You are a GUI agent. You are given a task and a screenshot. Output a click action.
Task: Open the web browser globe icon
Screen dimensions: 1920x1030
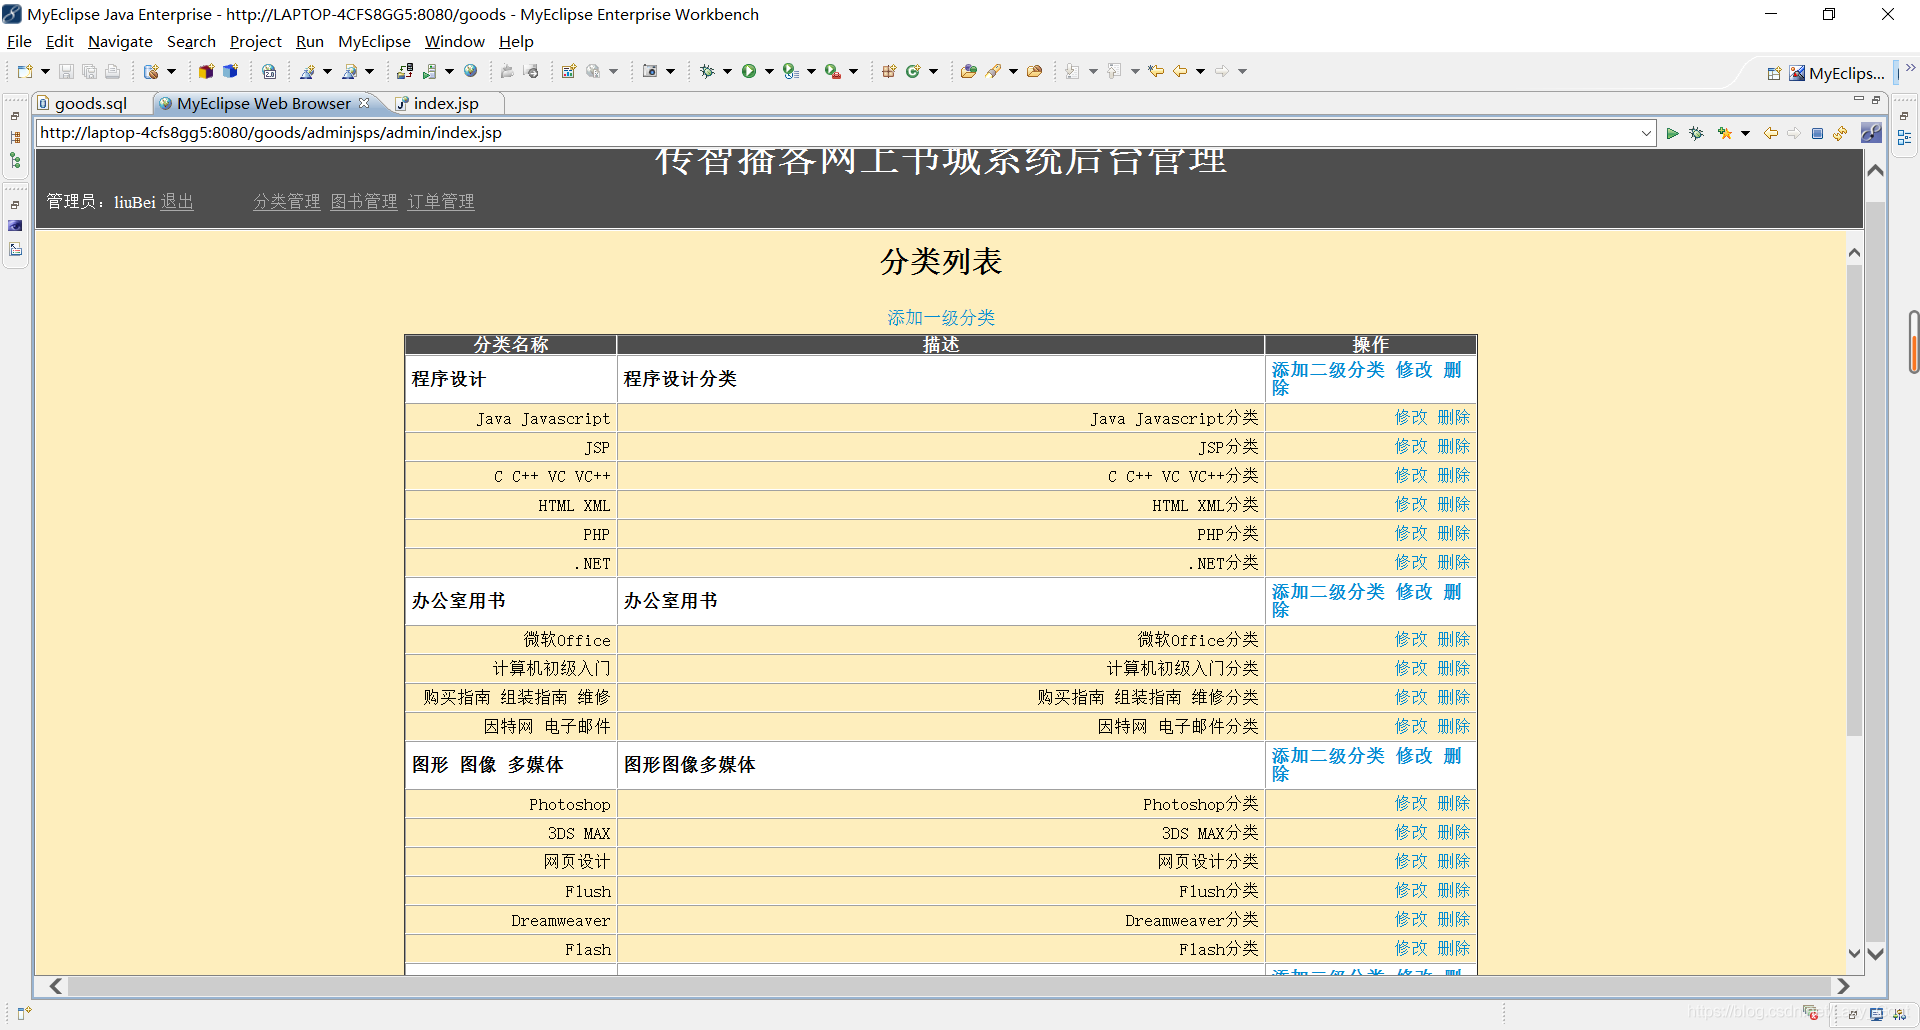click(470, 71)
